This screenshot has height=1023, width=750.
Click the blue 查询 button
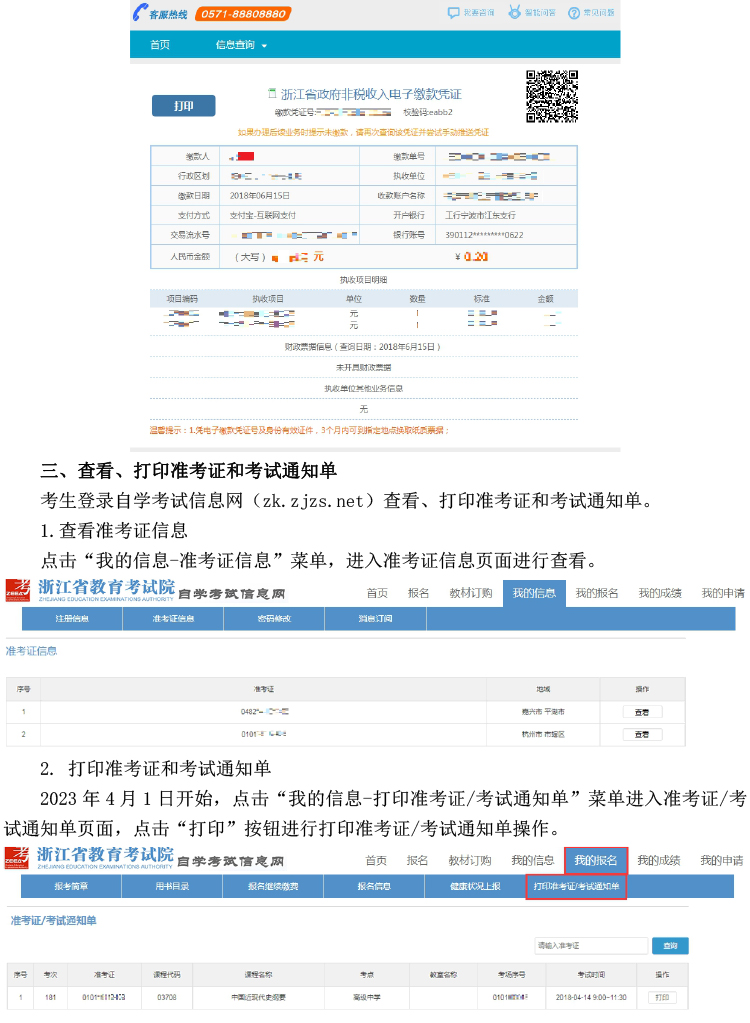[670, 945]
